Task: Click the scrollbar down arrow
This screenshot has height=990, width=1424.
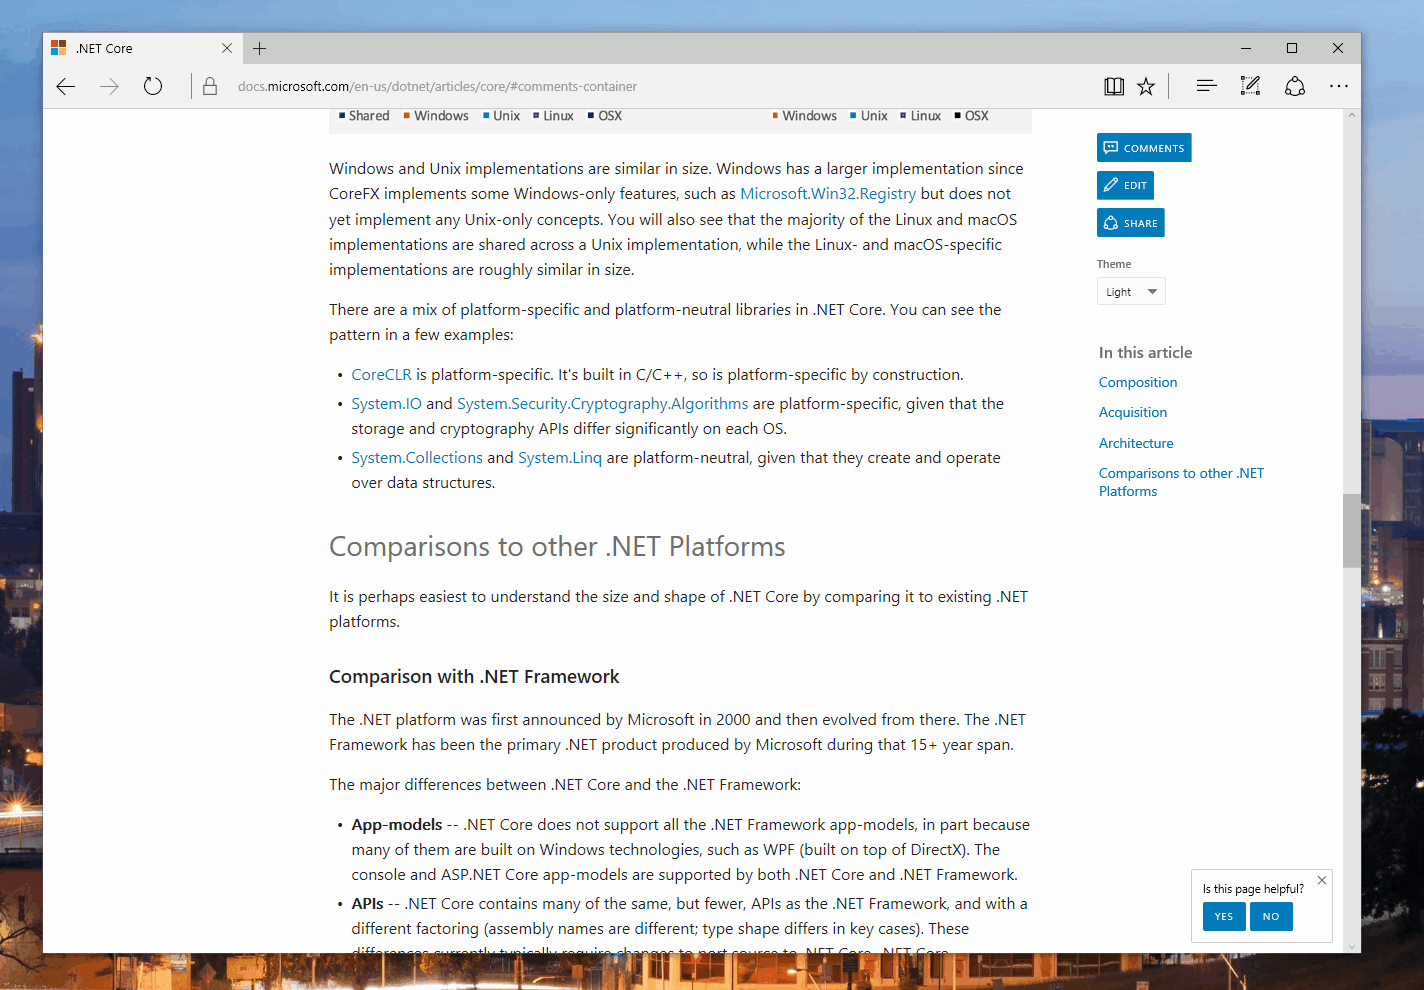Action: (1352, 946)
